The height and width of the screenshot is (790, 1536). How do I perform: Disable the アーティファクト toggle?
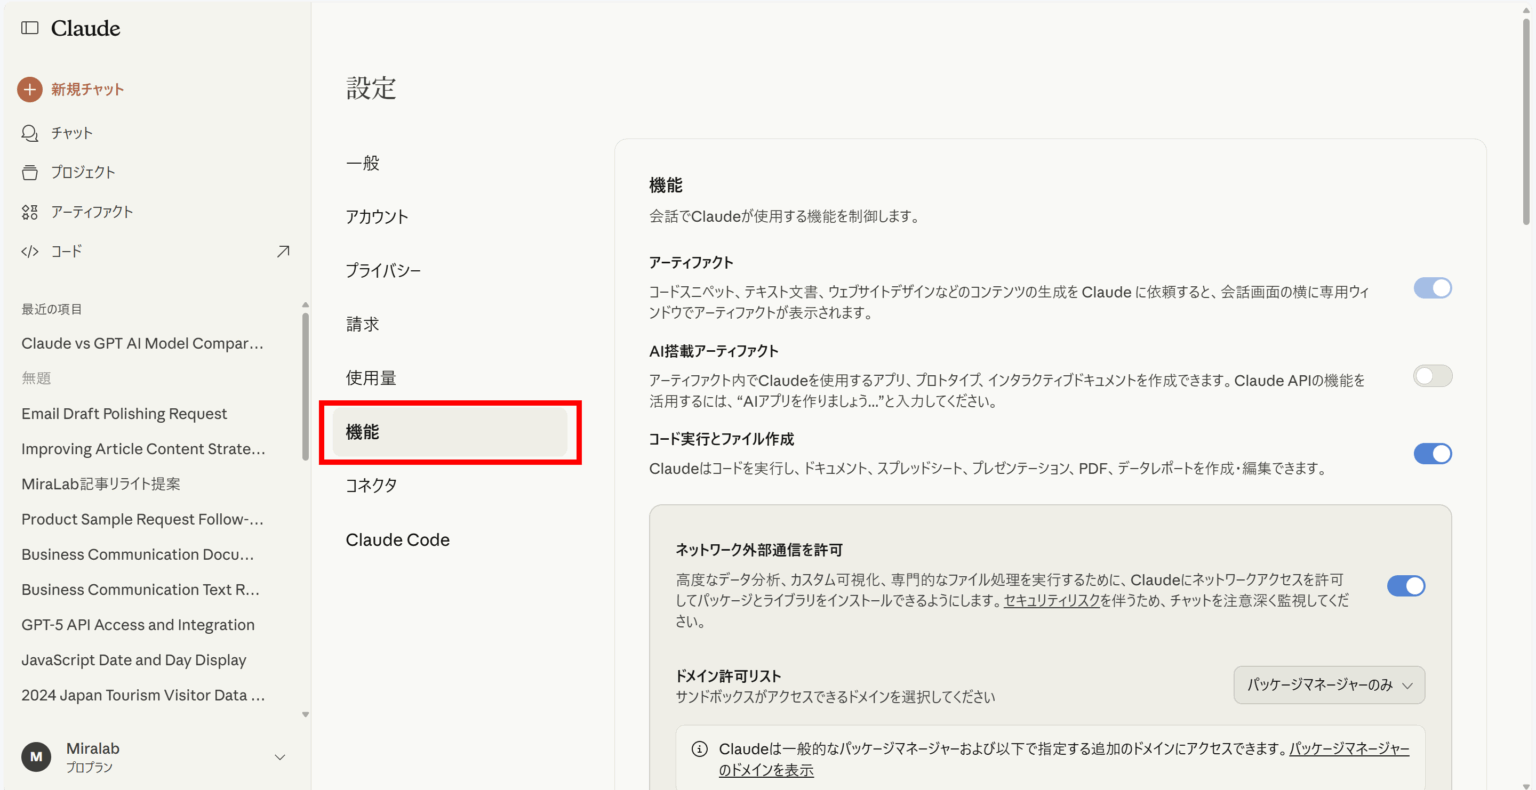click(1432, 288)
